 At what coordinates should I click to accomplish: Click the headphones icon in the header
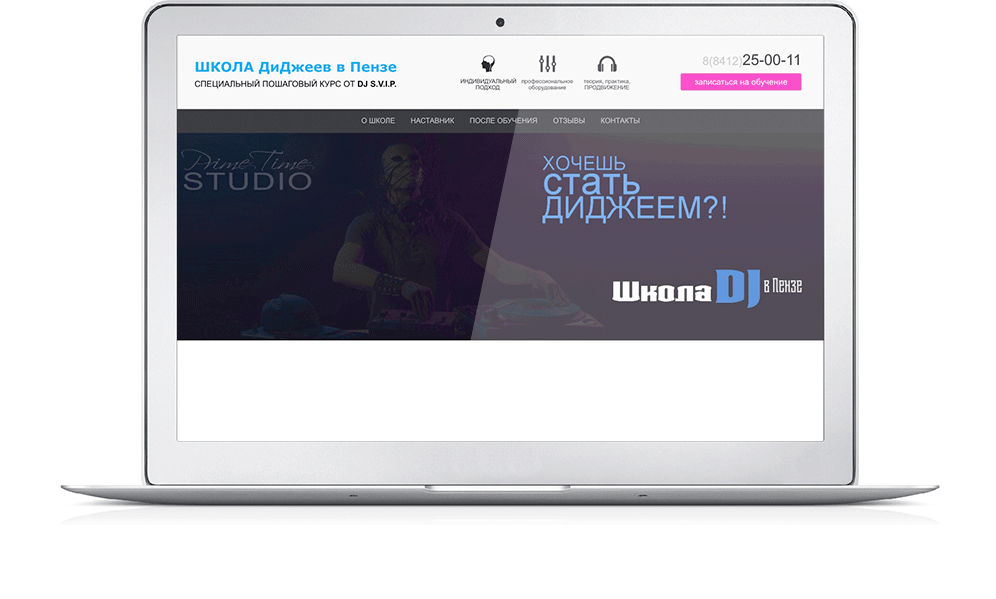606,64
